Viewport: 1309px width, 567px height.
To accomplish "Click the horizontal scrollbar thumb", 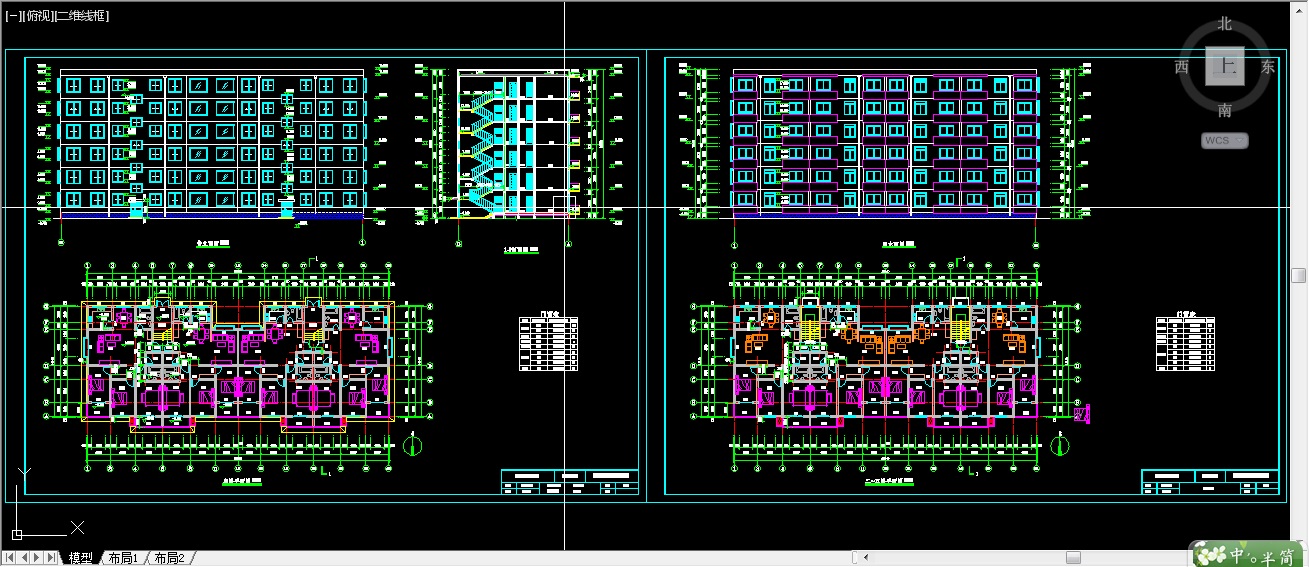I will 1073,557.
